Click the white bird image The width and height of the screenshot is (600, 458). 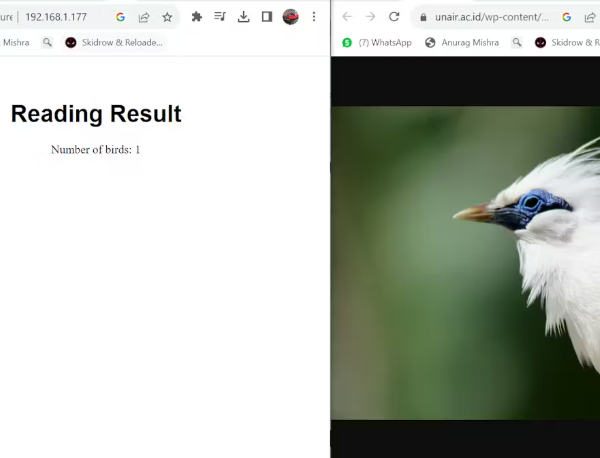click(465, 263)
